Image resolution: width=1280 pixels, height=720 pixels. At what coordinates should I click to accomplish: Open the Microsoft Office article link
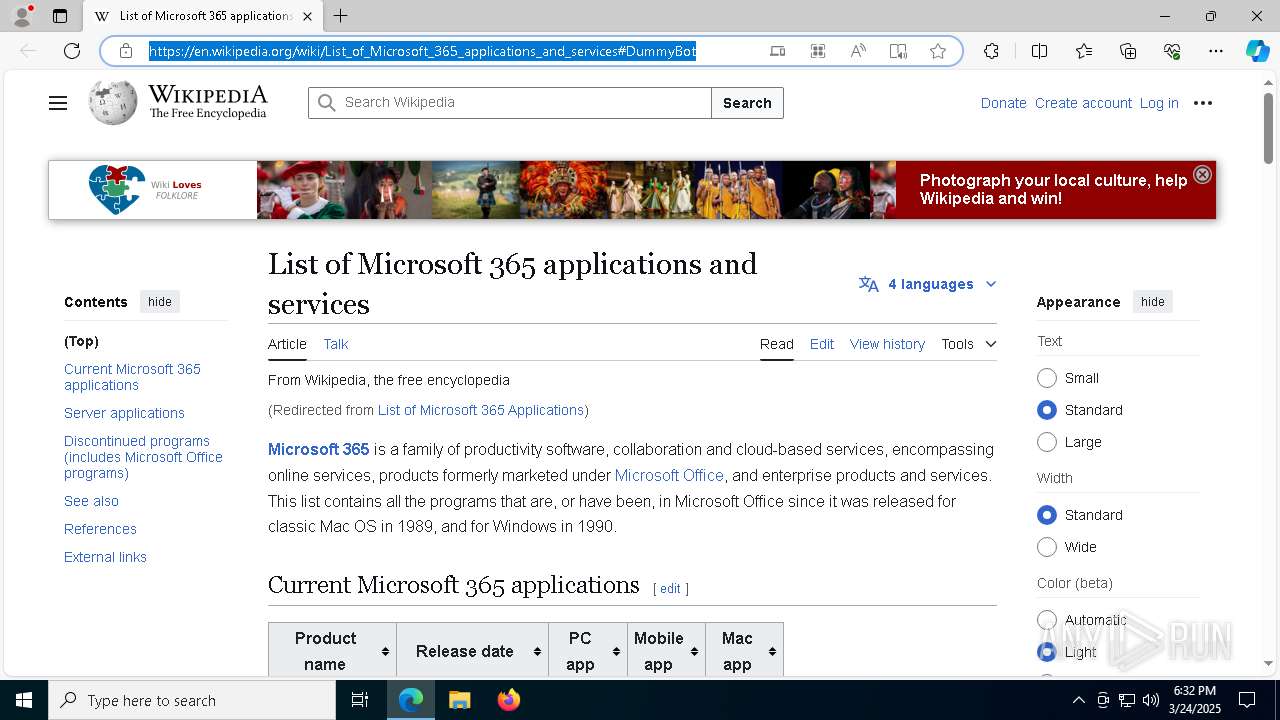(669, 475)
